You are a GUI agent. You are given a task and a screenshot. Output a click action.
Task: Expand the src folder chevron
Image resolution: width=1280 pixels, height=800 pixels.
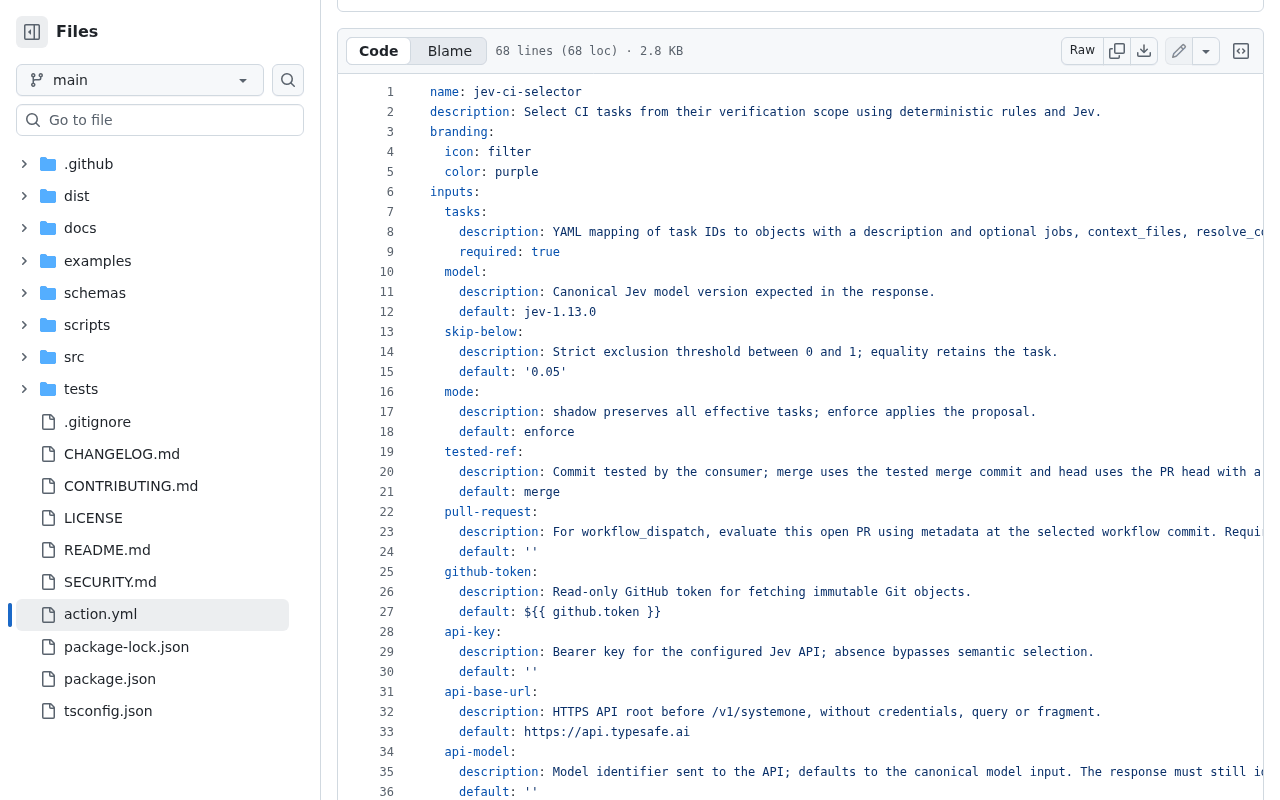pyautogui.click(x=24, y=357)
